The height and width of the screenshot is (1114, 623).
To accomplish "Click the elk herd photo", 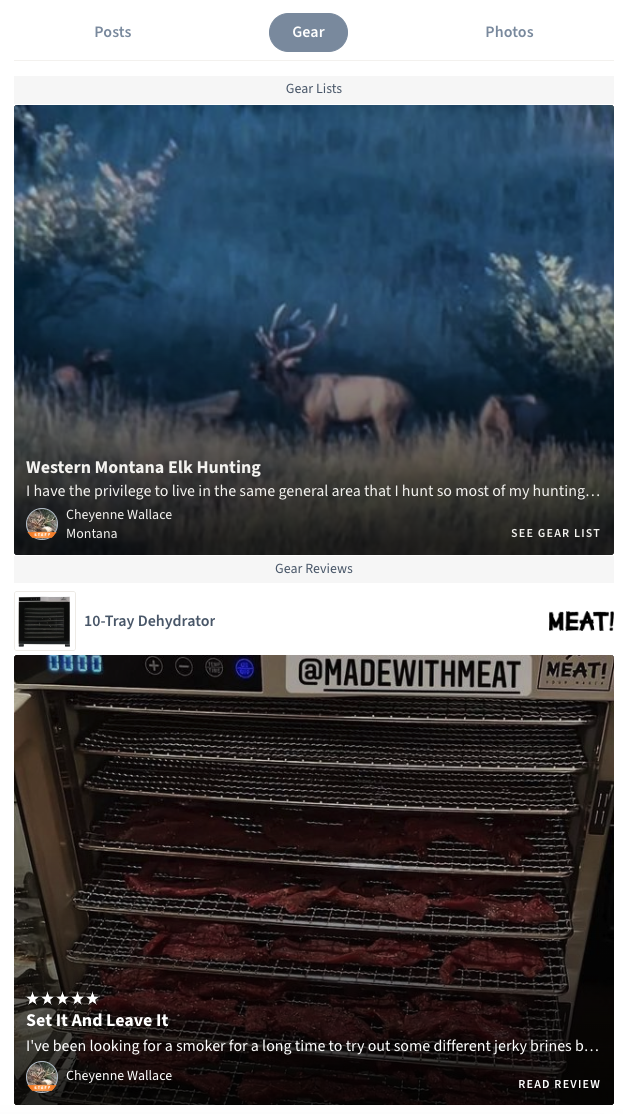I will [314, 284].
